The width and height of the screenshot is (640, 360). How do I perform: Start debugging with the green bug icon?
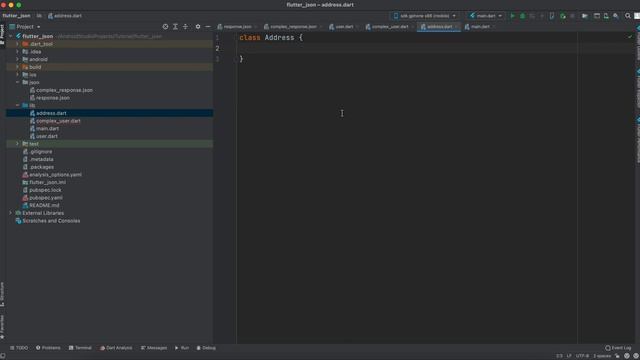(x=522, y=16)
